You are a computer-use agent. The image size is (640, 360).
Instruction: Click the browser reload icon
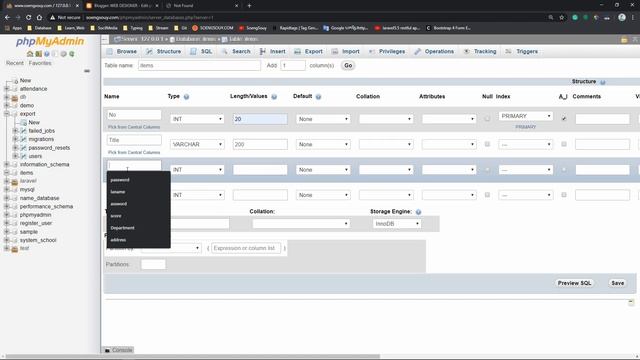tap(28, 18)
